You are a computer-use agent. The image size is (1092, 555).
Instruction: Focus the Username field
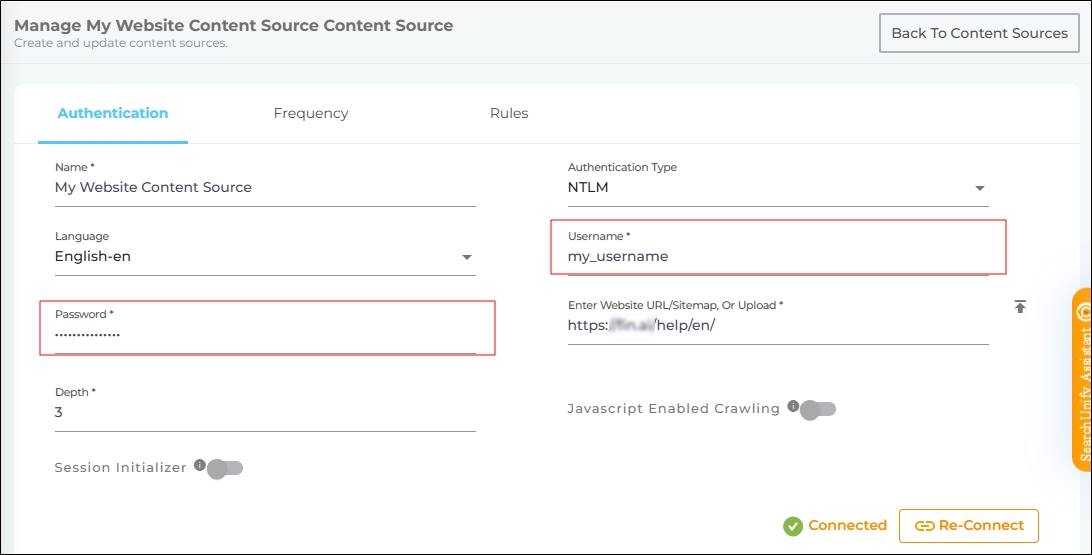tap(777, 257)
